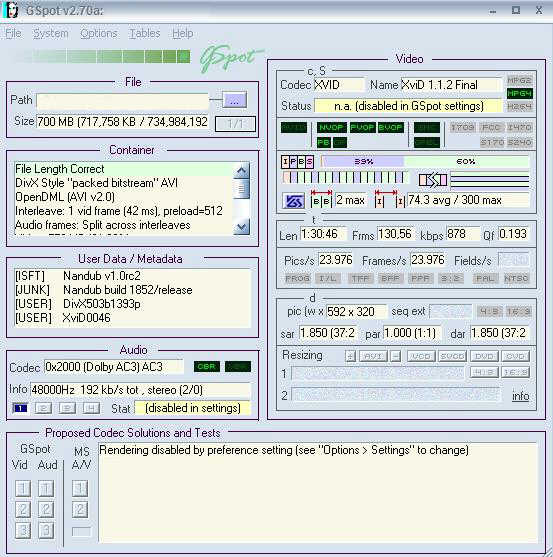Screen dimensions: 553x557
Task: Toggle the 4:3 resize button in Resizing row 1
Action: tap(484, 372)
